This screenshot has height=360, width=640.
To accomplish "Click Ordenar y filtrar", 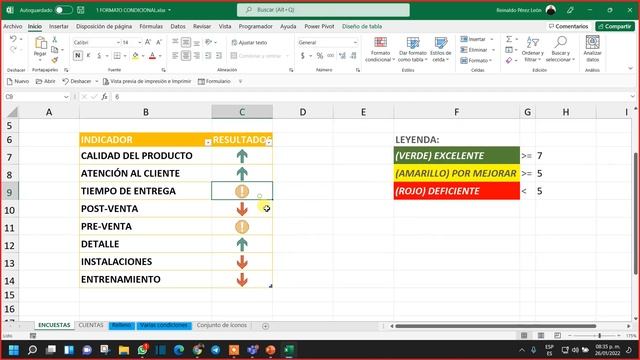I will (x=532, y=49).
